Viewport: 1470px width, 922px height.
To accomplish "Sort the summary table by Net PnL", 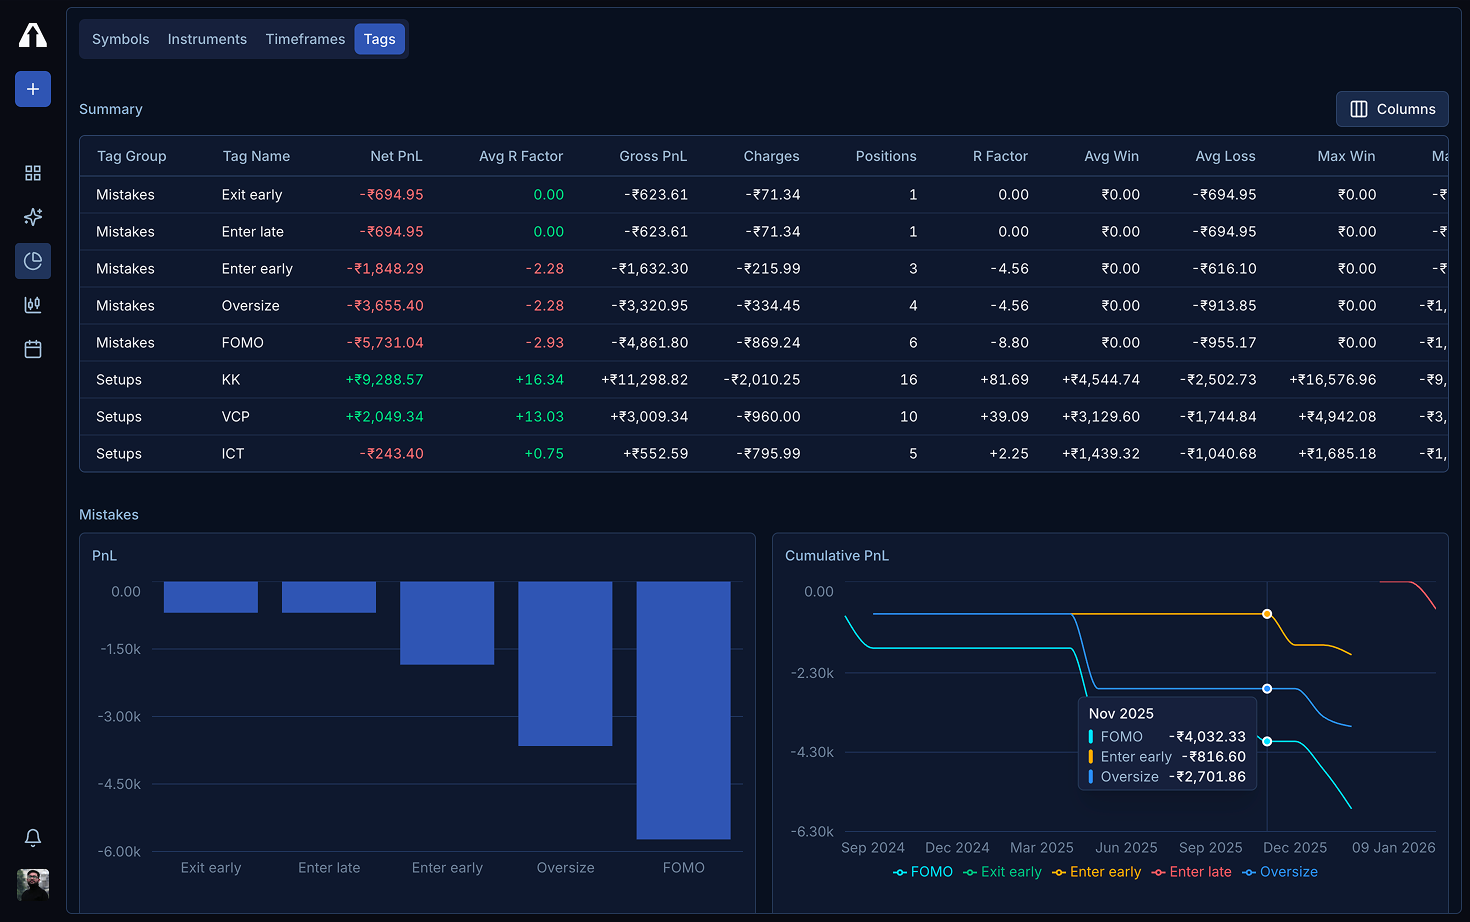I will pos(396,156).
